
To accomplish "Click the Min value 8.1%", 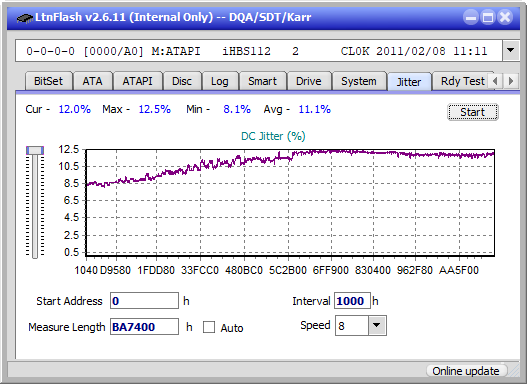I will click(237, 109).
